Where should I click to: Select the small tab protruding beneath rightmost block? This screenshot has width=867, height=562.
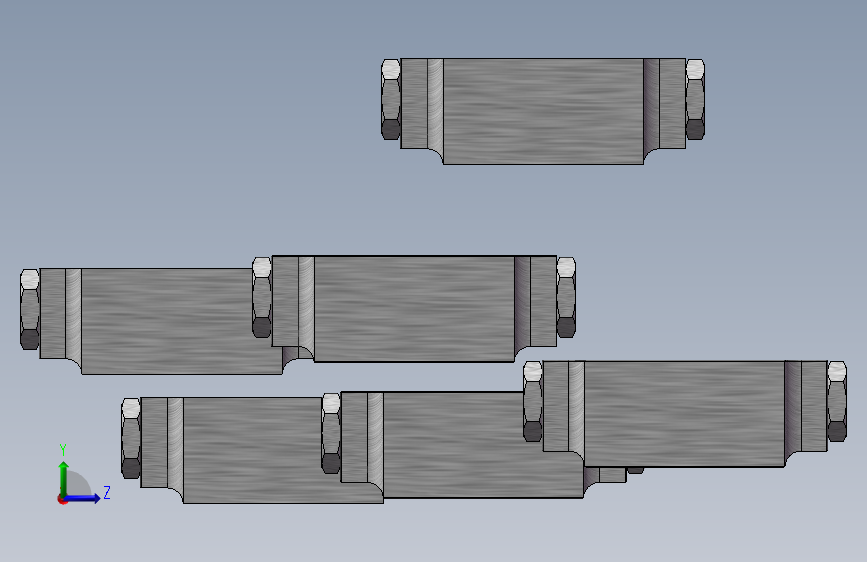pyautogui.click(x=613, y=475)
